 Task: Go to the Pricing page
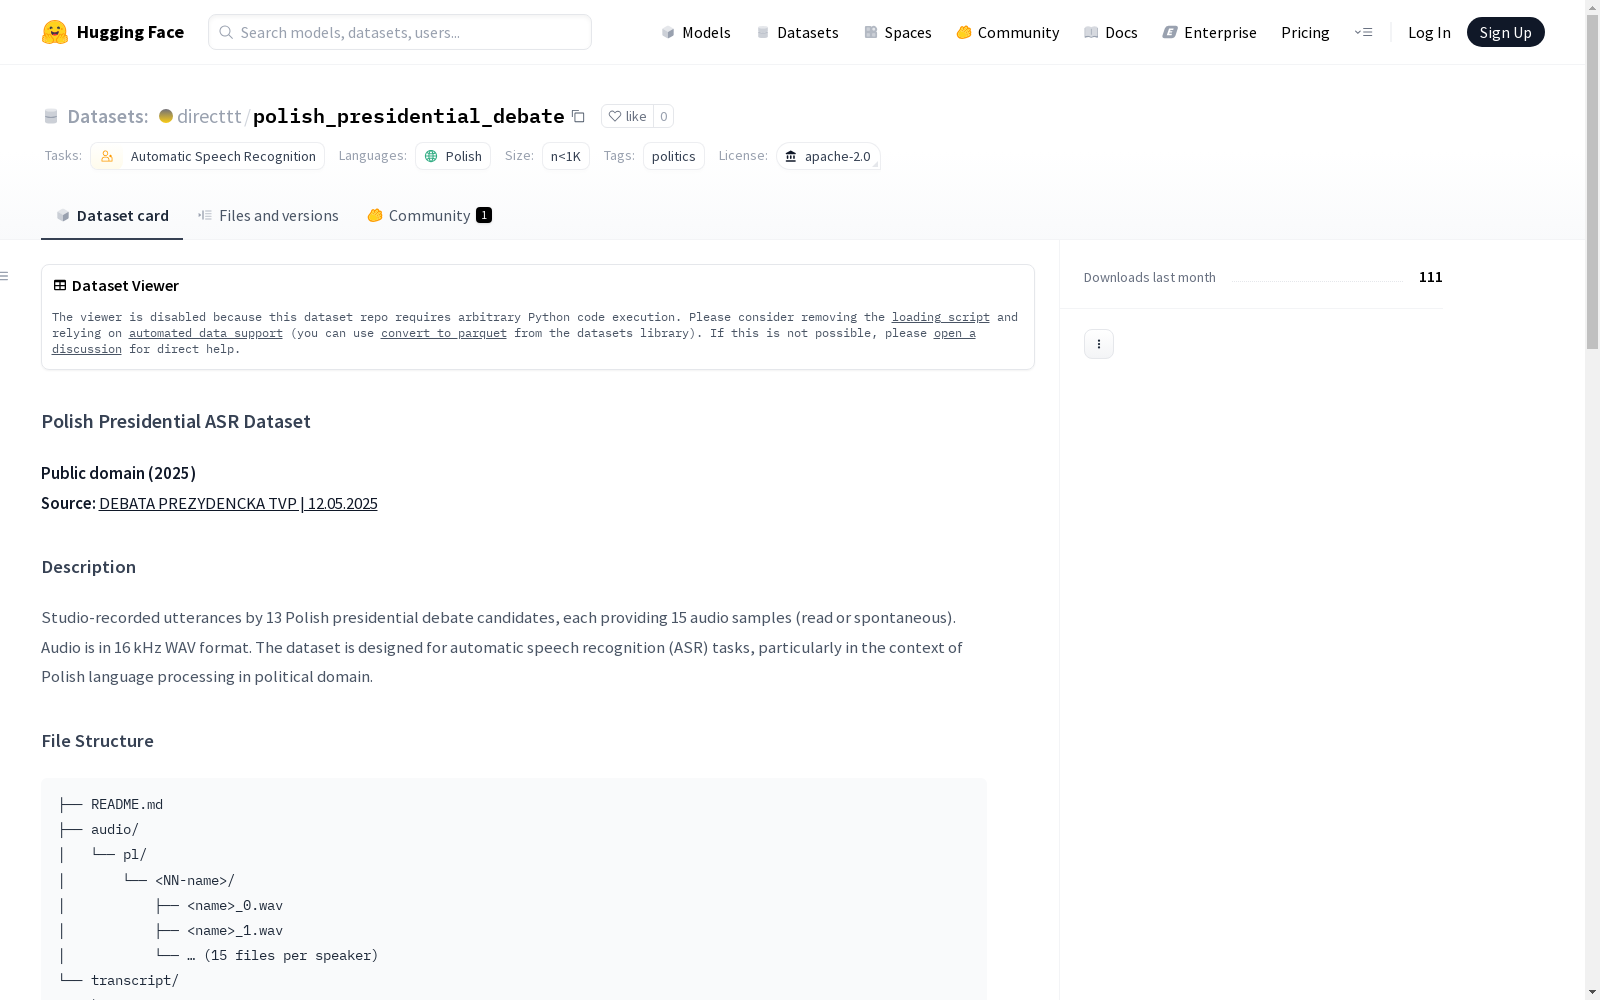[1305, 32]
